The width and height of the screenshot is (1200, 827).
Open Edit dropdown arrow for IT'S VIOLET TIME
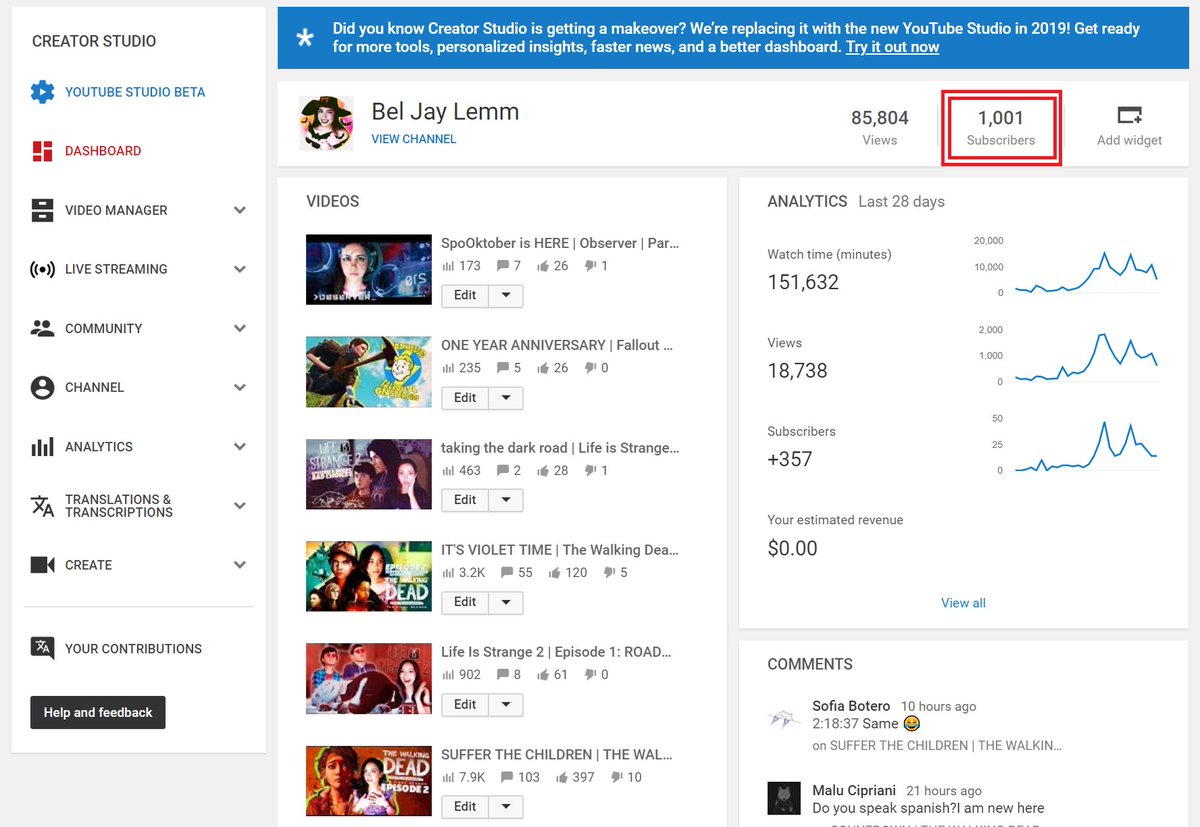(x=506, y=602)
